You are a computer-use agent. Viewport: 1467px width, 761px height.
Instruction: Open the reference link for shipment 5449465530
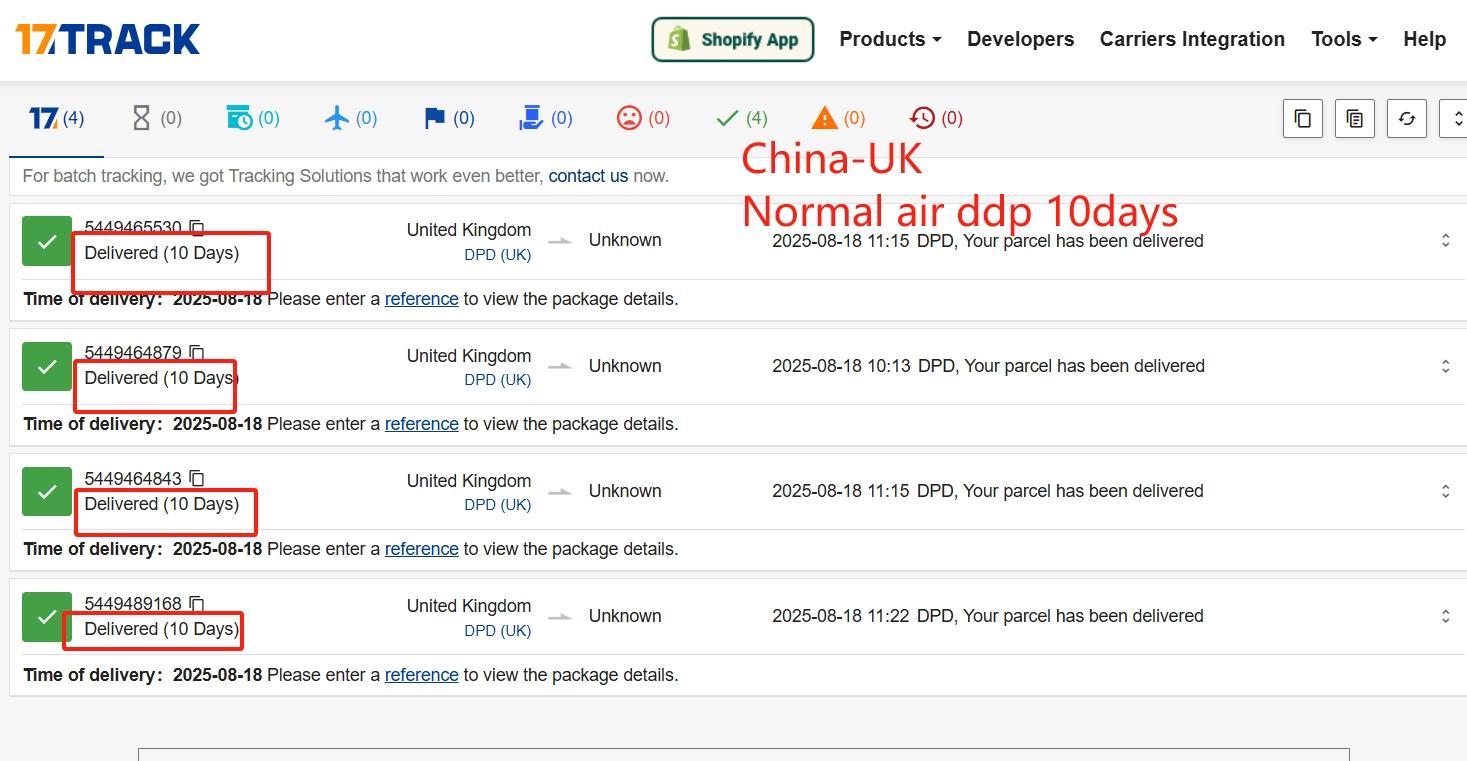click(x=421, y=298)
